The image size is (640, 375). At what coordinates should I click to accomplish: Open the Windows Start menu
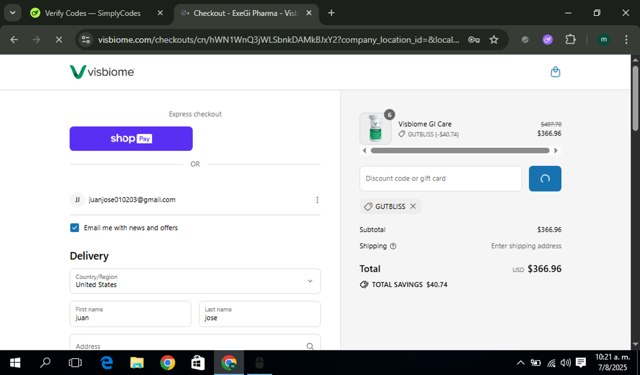[15, 362]
